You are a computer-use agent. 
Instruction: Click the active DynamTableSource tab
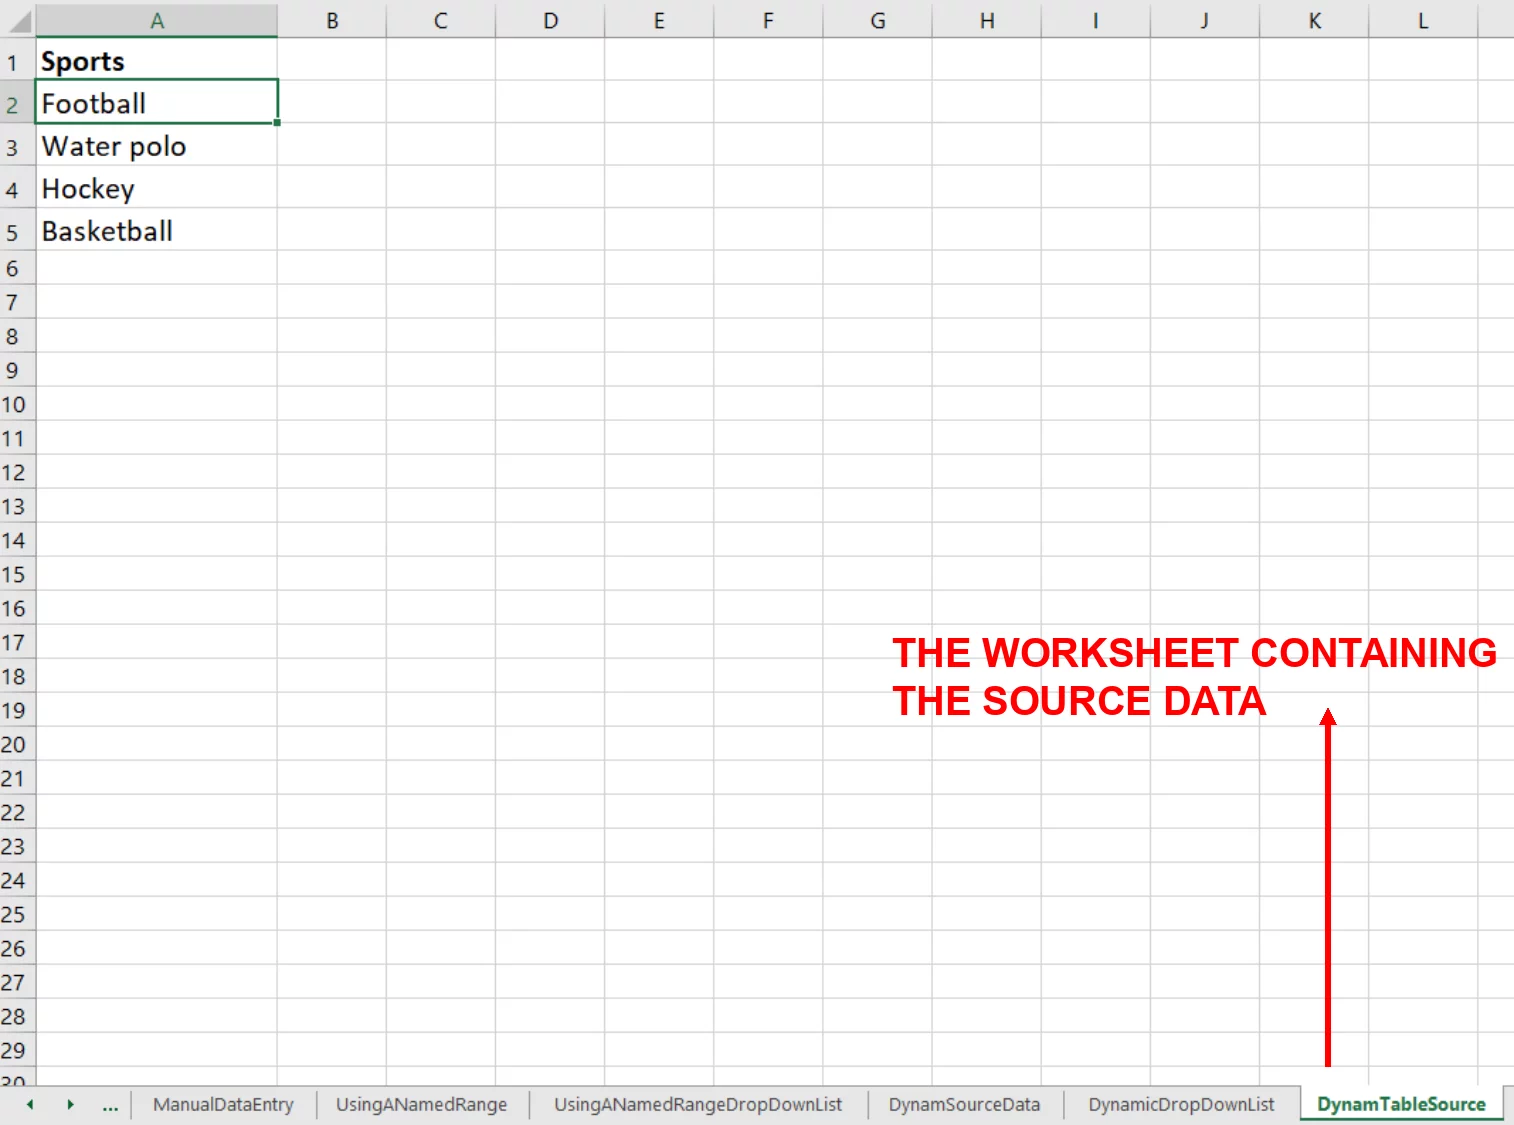click(x=1401, y=1105)
